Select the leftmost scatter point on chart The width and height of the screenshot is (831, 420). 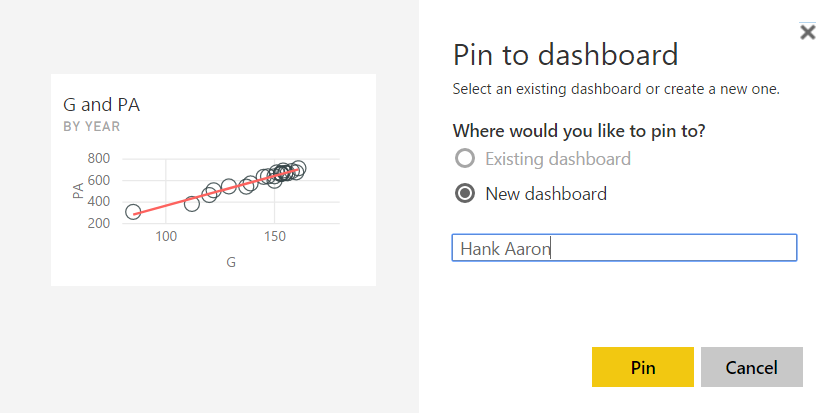(133, 212)
